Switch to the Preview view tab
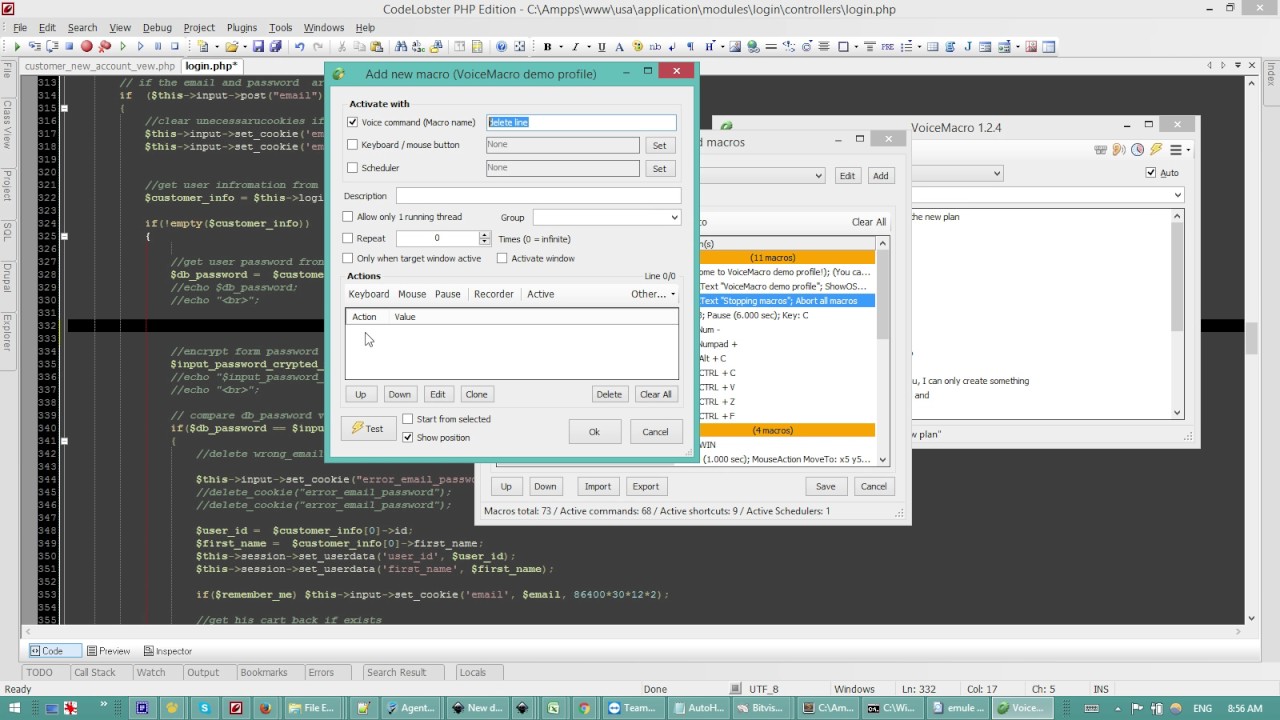 point(108,651)
